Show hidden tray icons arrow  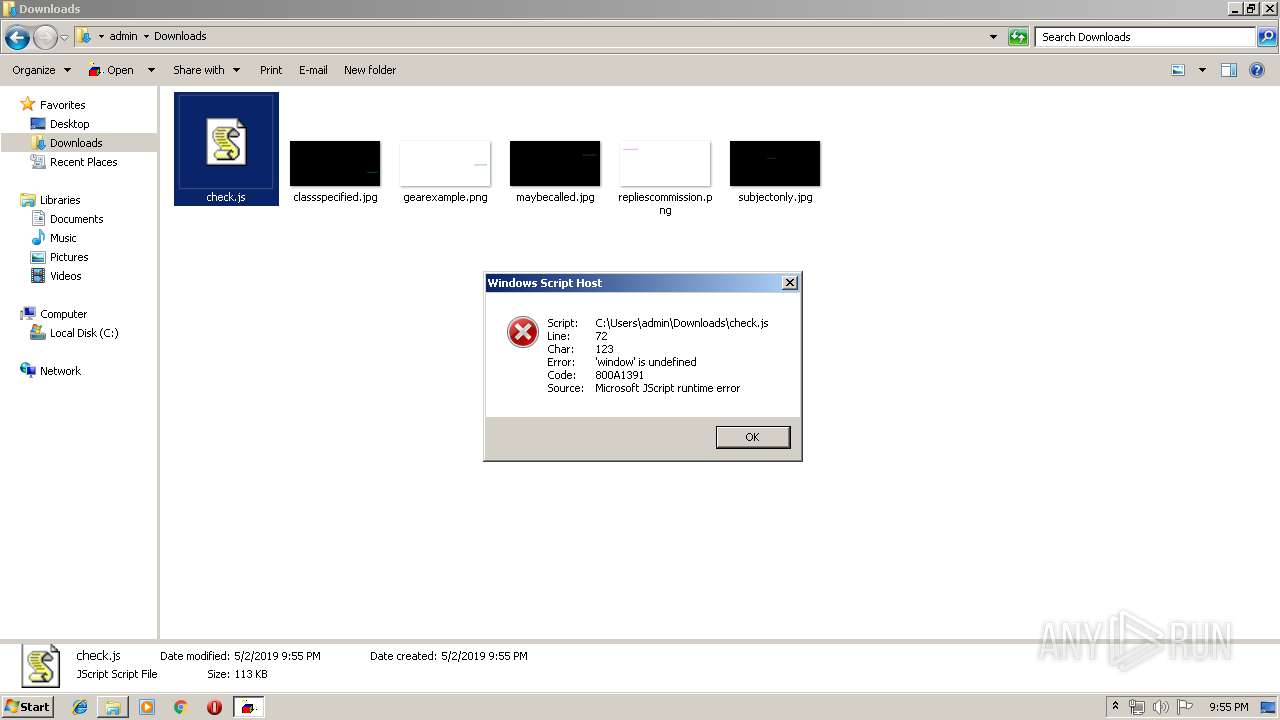(1115, 706)
